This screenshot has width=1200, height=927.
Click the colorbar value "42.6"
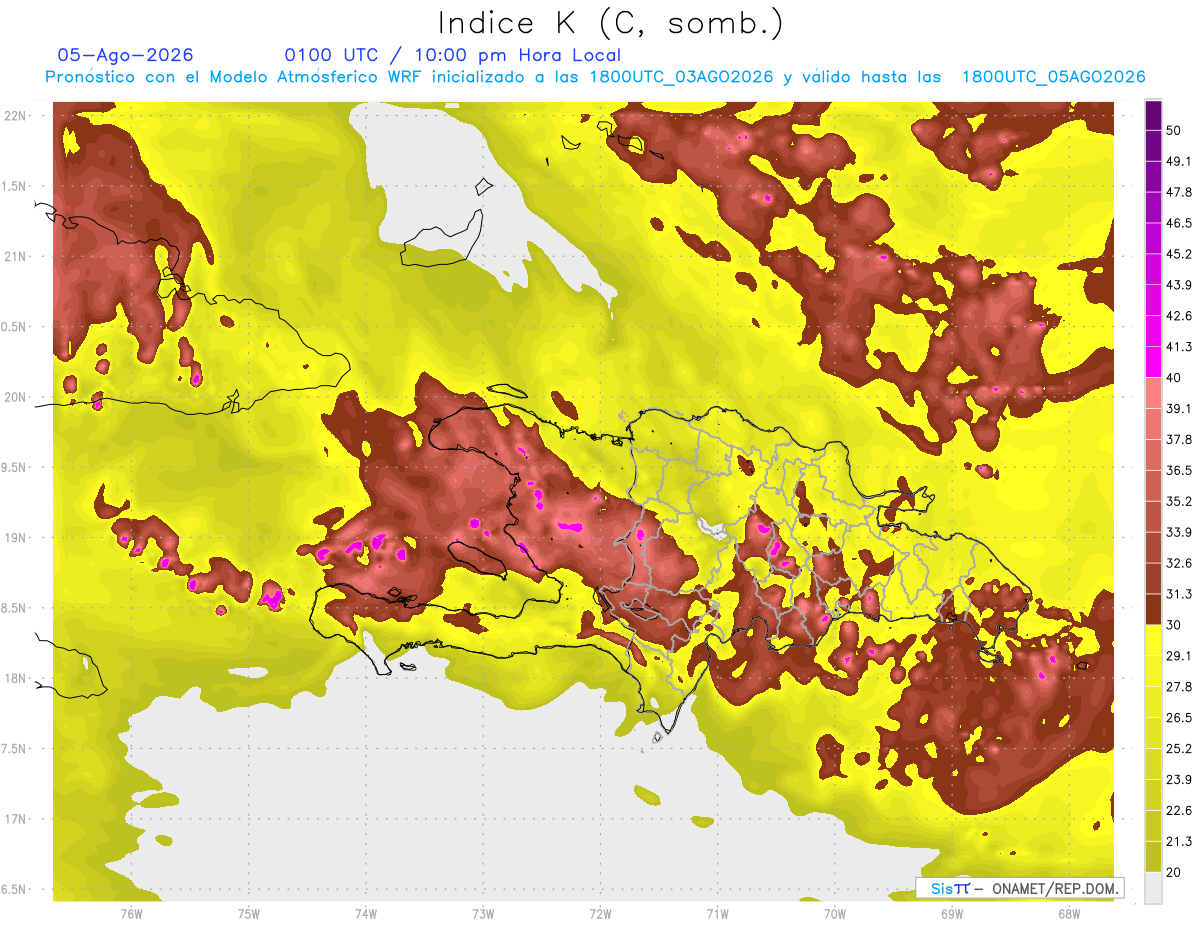[x=1178, y=316]
